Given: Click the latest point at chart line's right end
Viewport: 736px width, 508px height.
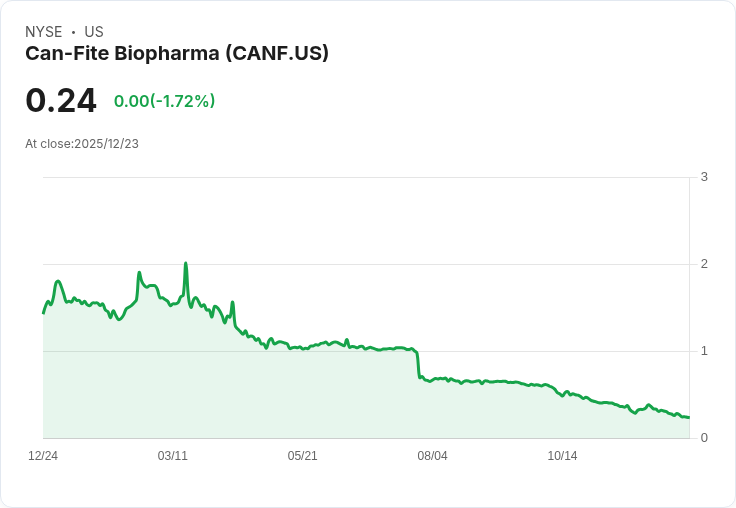Looking at the screenshot, I should 688,417.
